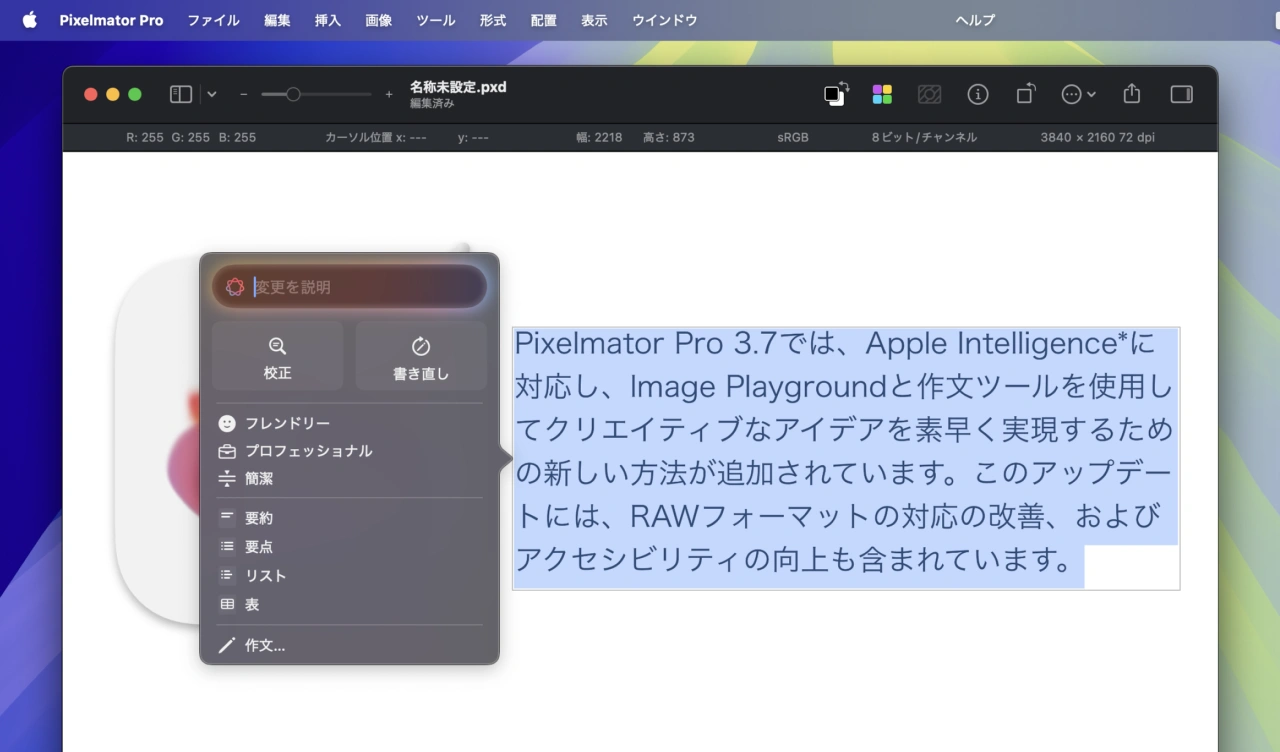Image resolution: width=1280 pixels, height=752 pixels.
Task: Click the ML enhance icon in toolbar
Action: tap(929, 94)
